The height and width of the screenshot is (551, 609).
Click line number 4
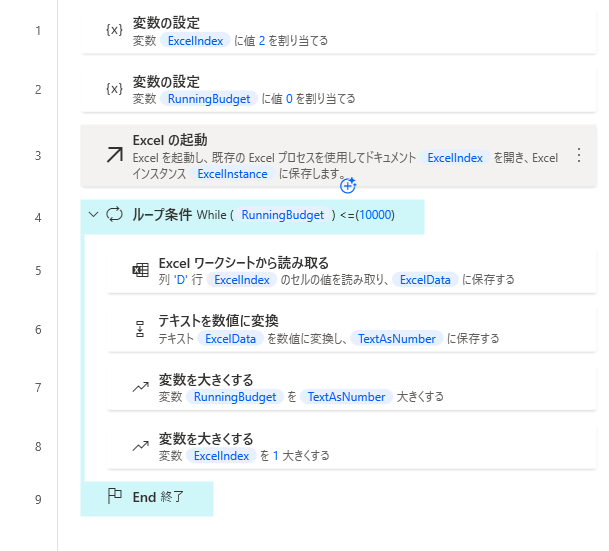[38, 218]
